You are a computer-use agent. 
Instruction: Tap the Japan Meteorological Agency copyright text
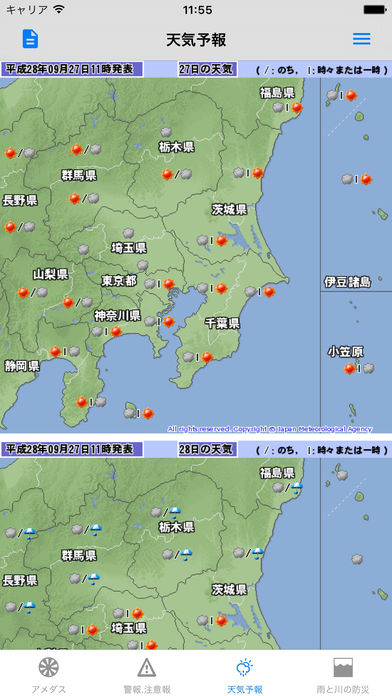pyautogui.click(x=270, y=429)
